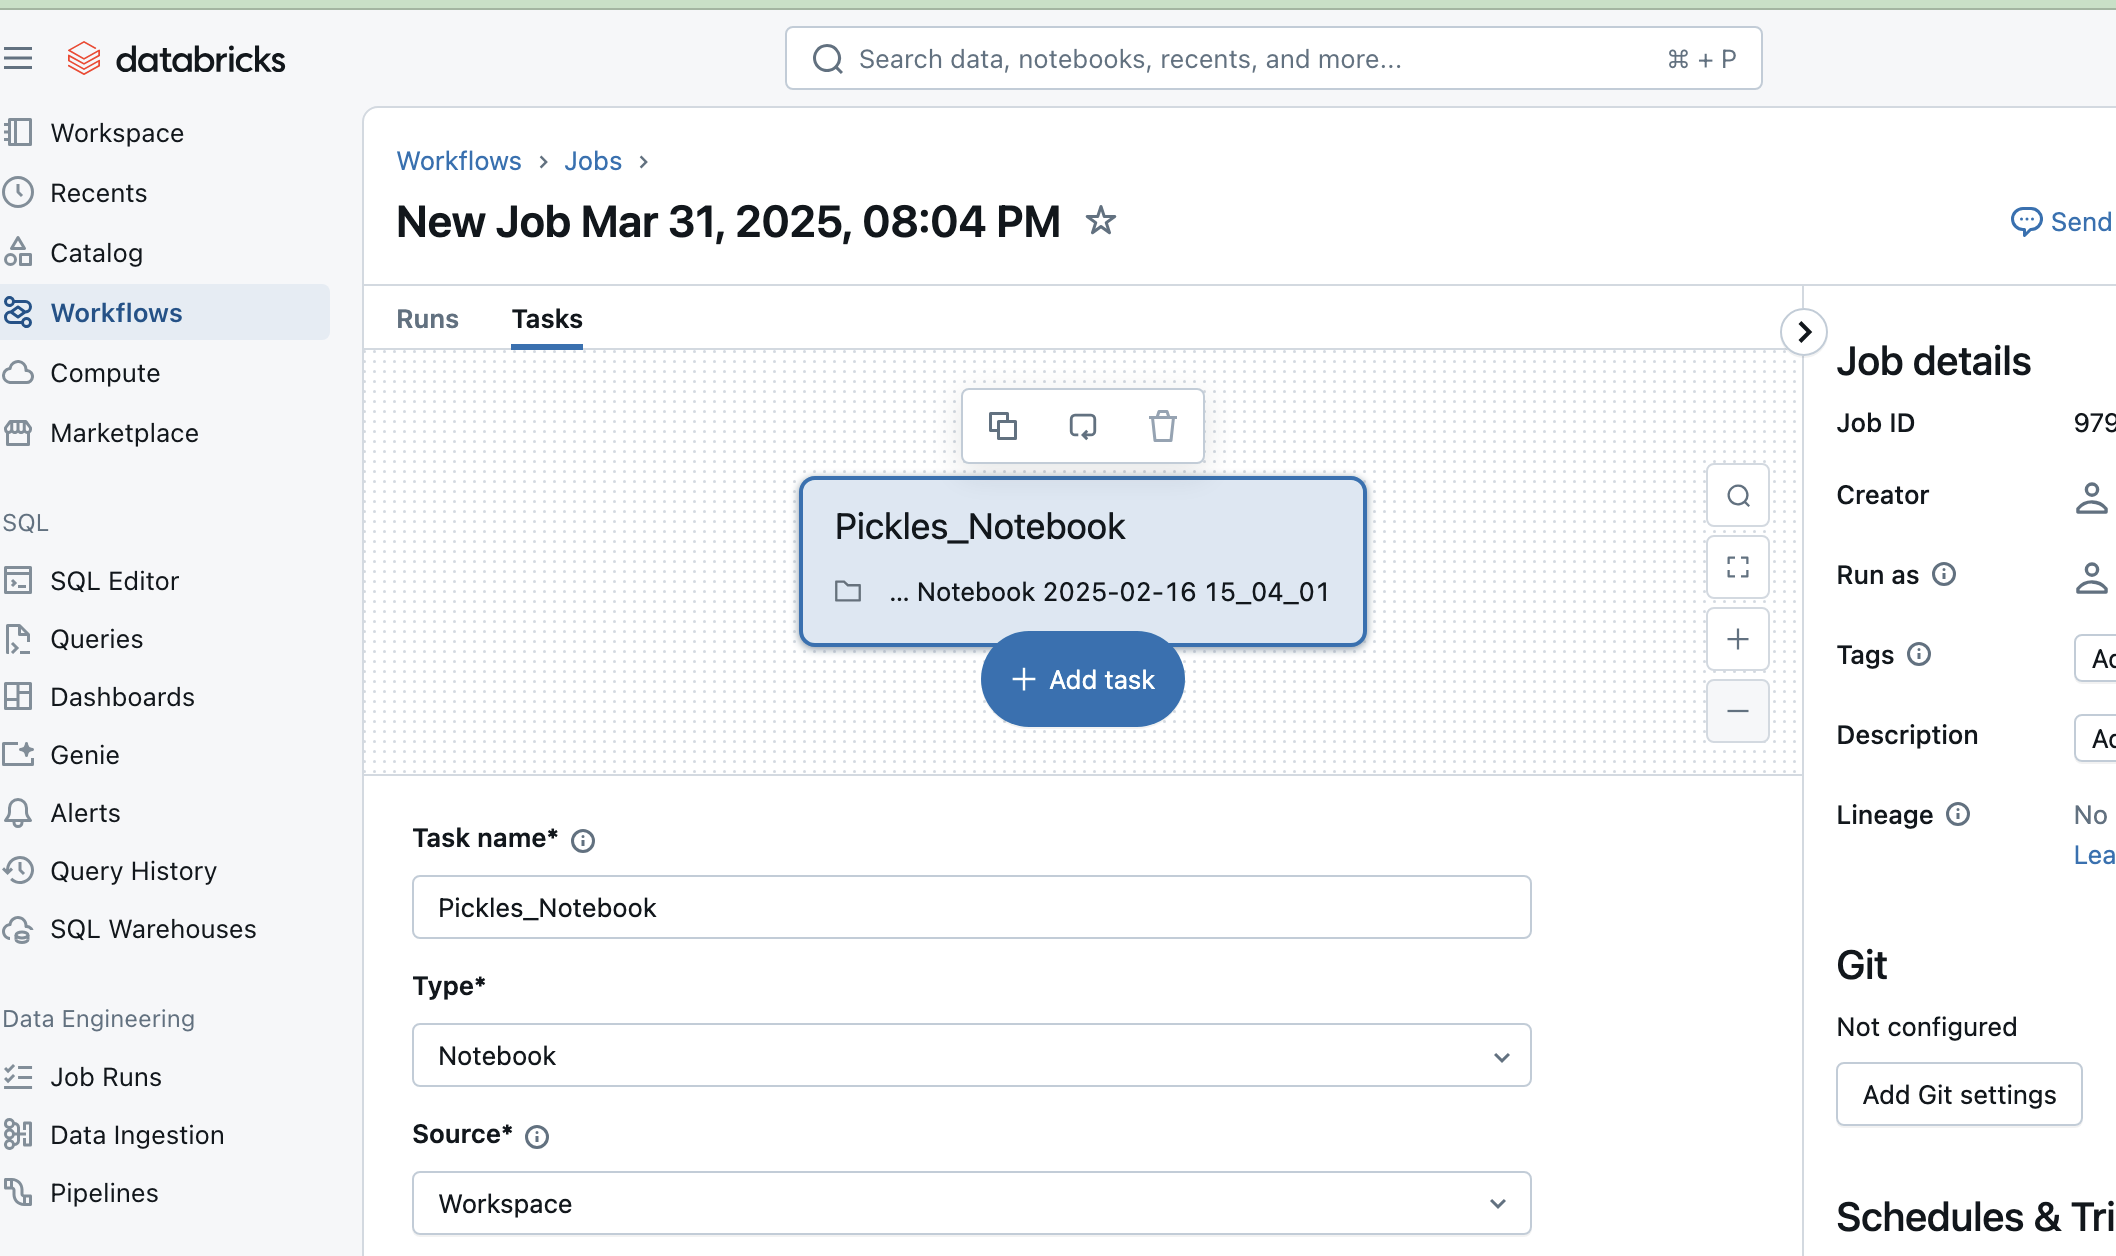Click Jobs breadcrumb link
This screenshot has height=1256, width=2116.
593,161
